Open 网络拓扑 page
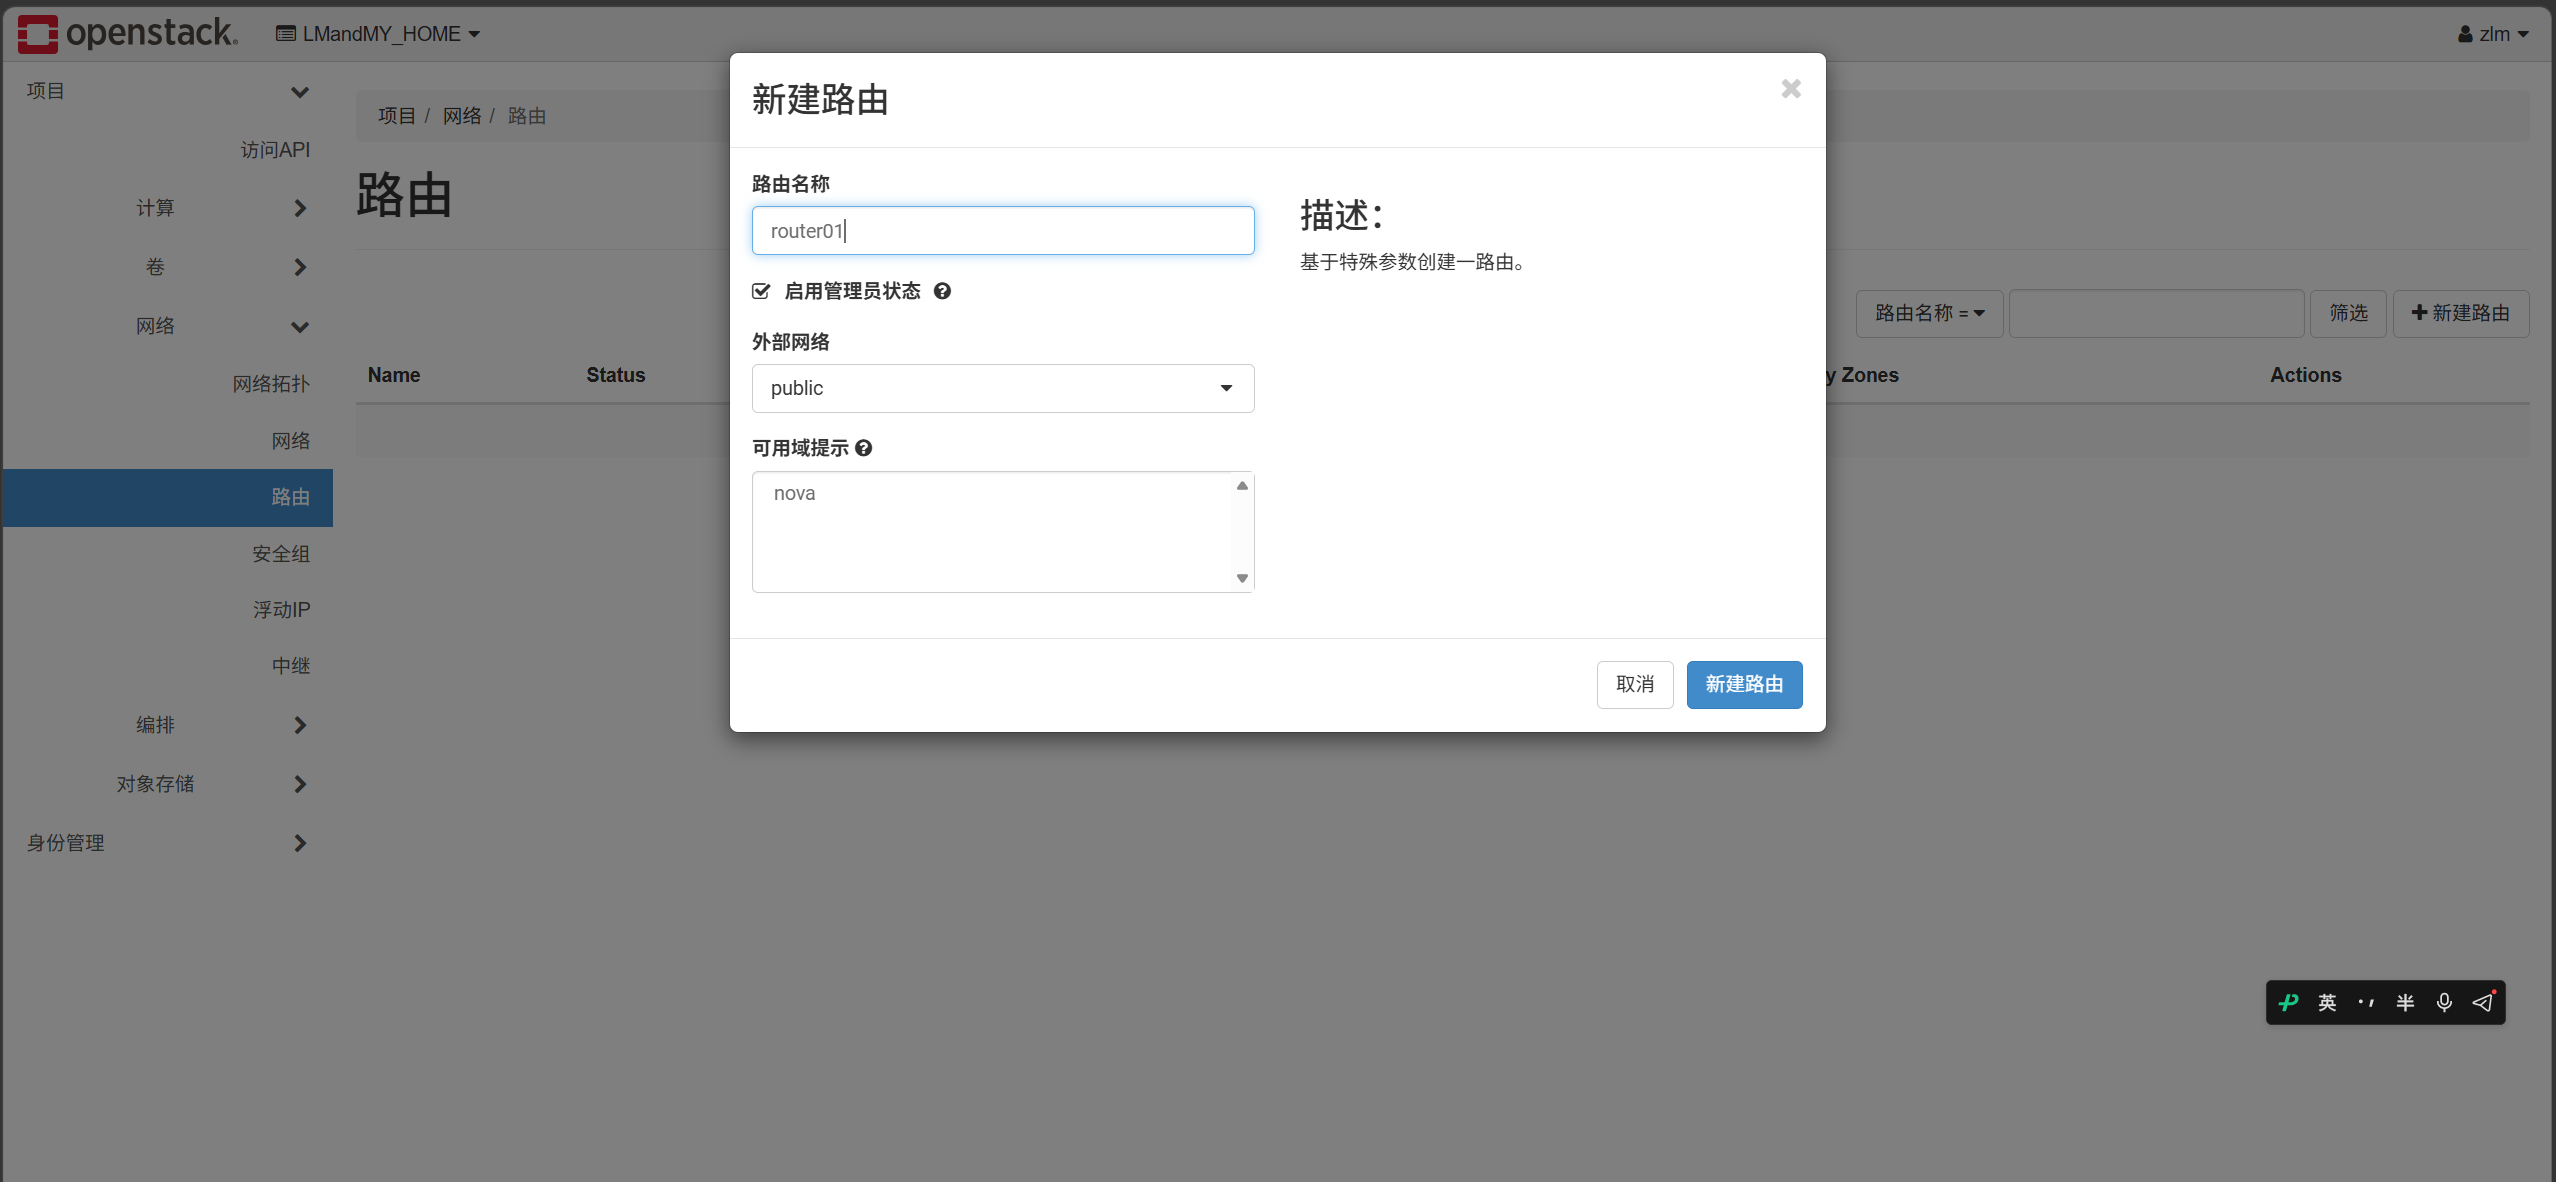The image size is (2556, 1182). click(x=271, y=384)
